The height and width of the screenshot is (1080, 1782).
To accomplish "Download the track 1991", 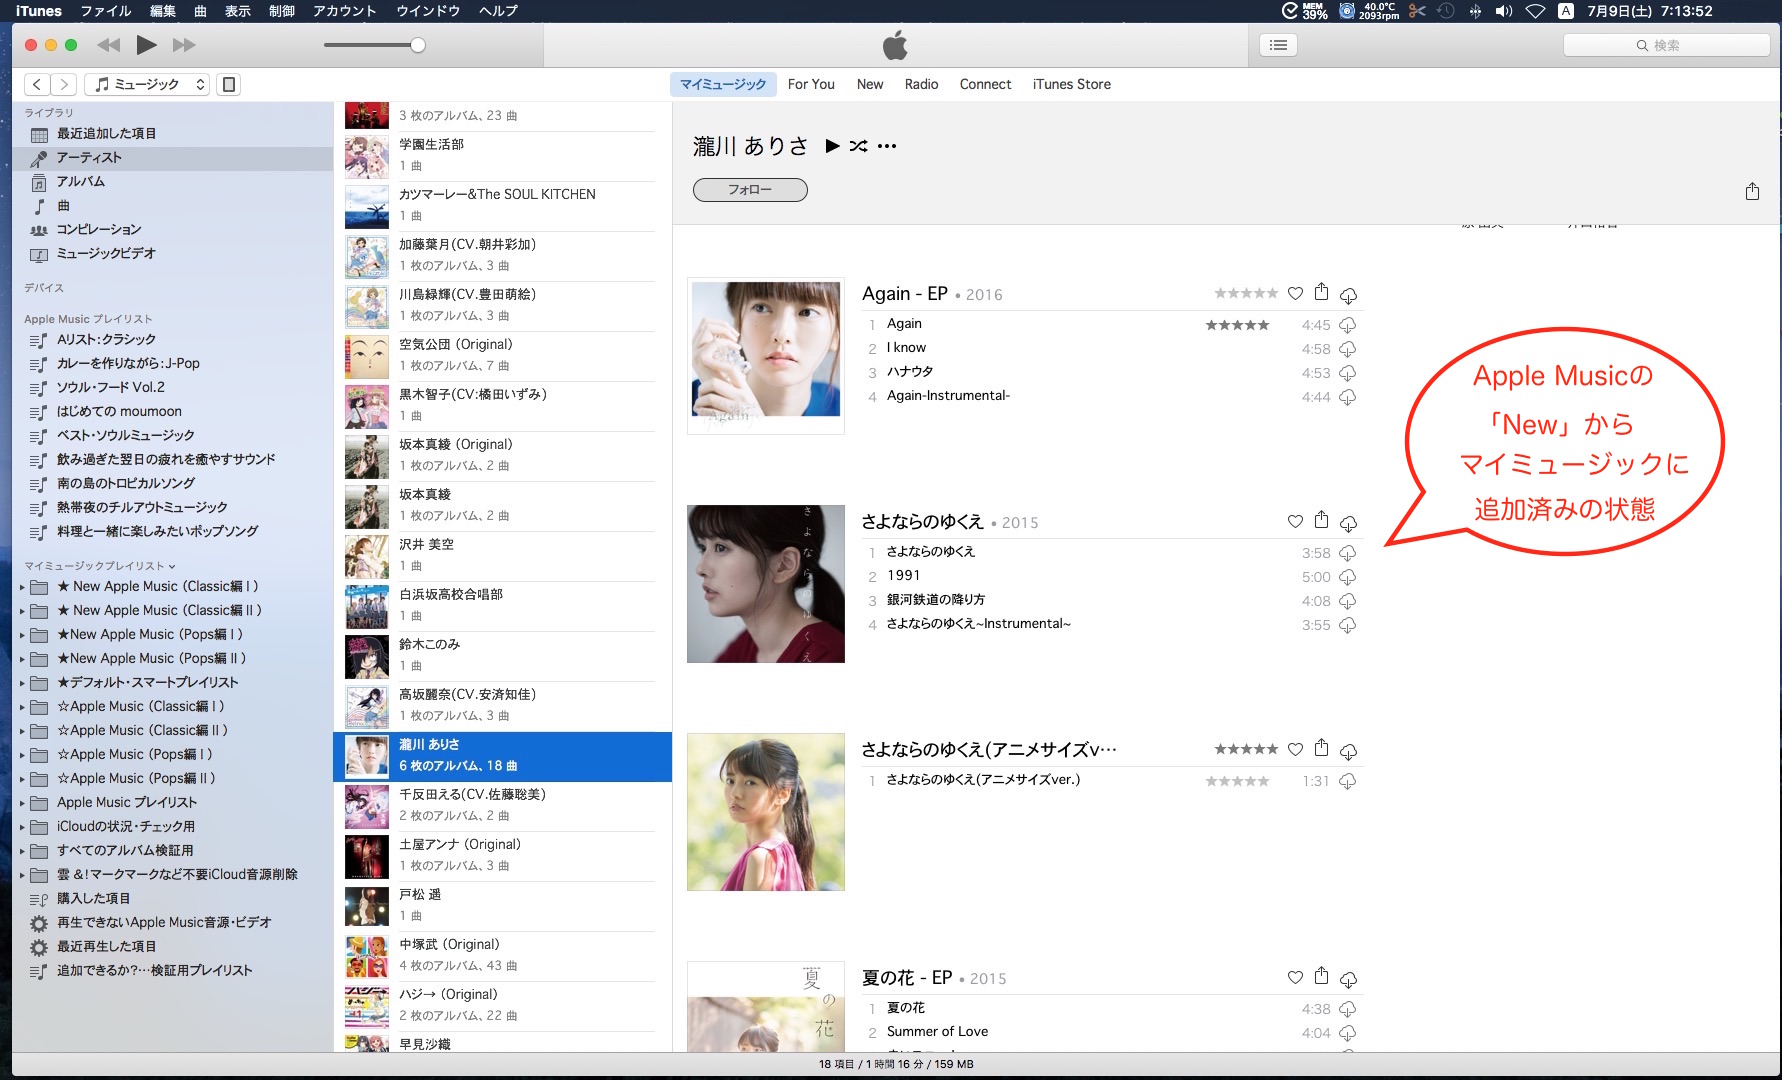I will pos(1347,577).
